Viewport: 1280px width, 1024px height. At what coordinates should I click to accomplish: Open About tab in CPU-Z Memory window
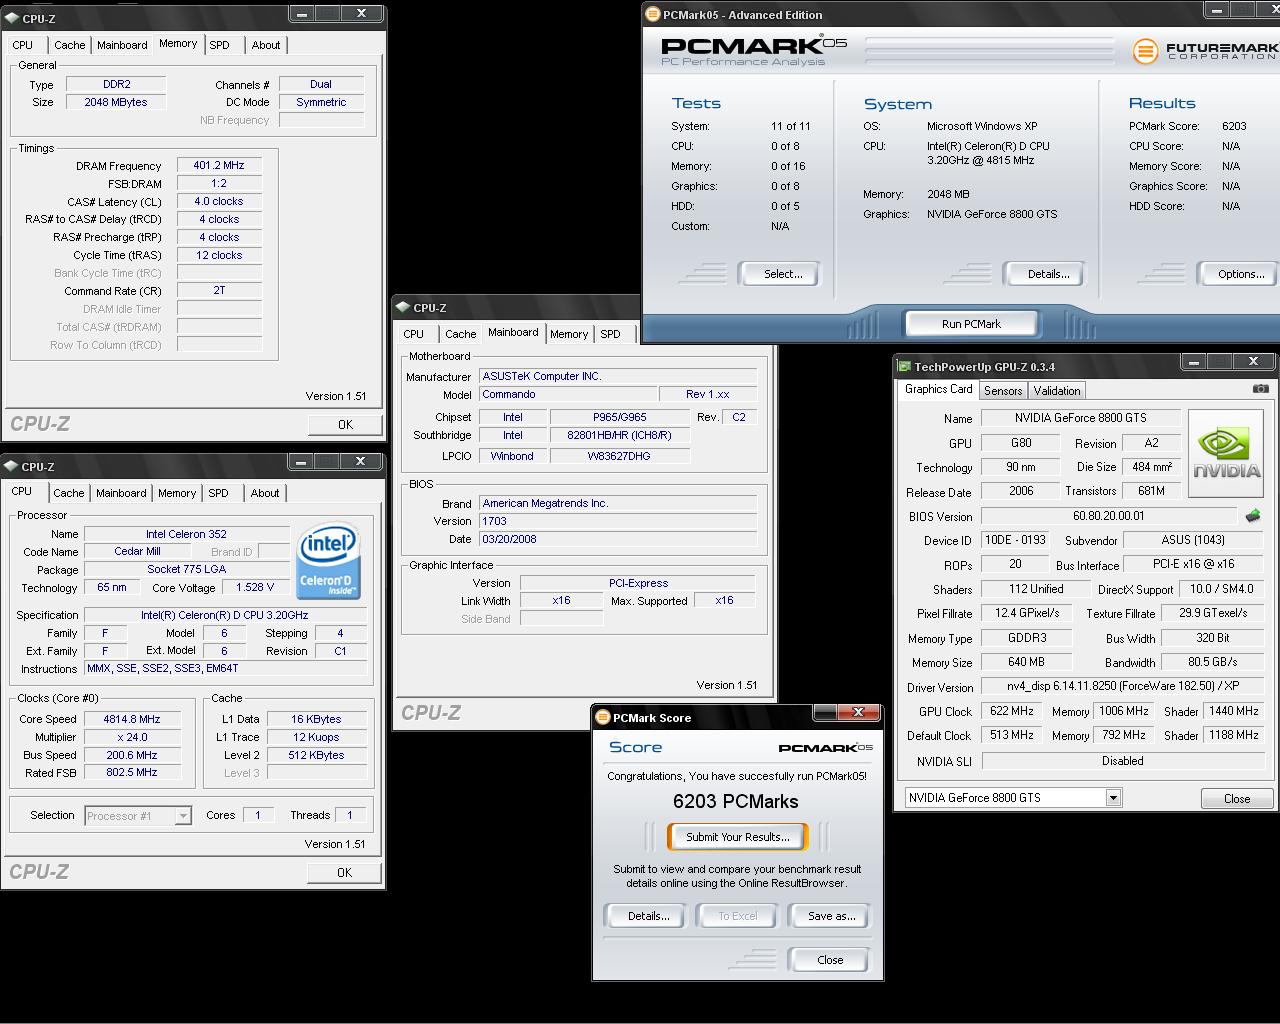tap(266, 45)
